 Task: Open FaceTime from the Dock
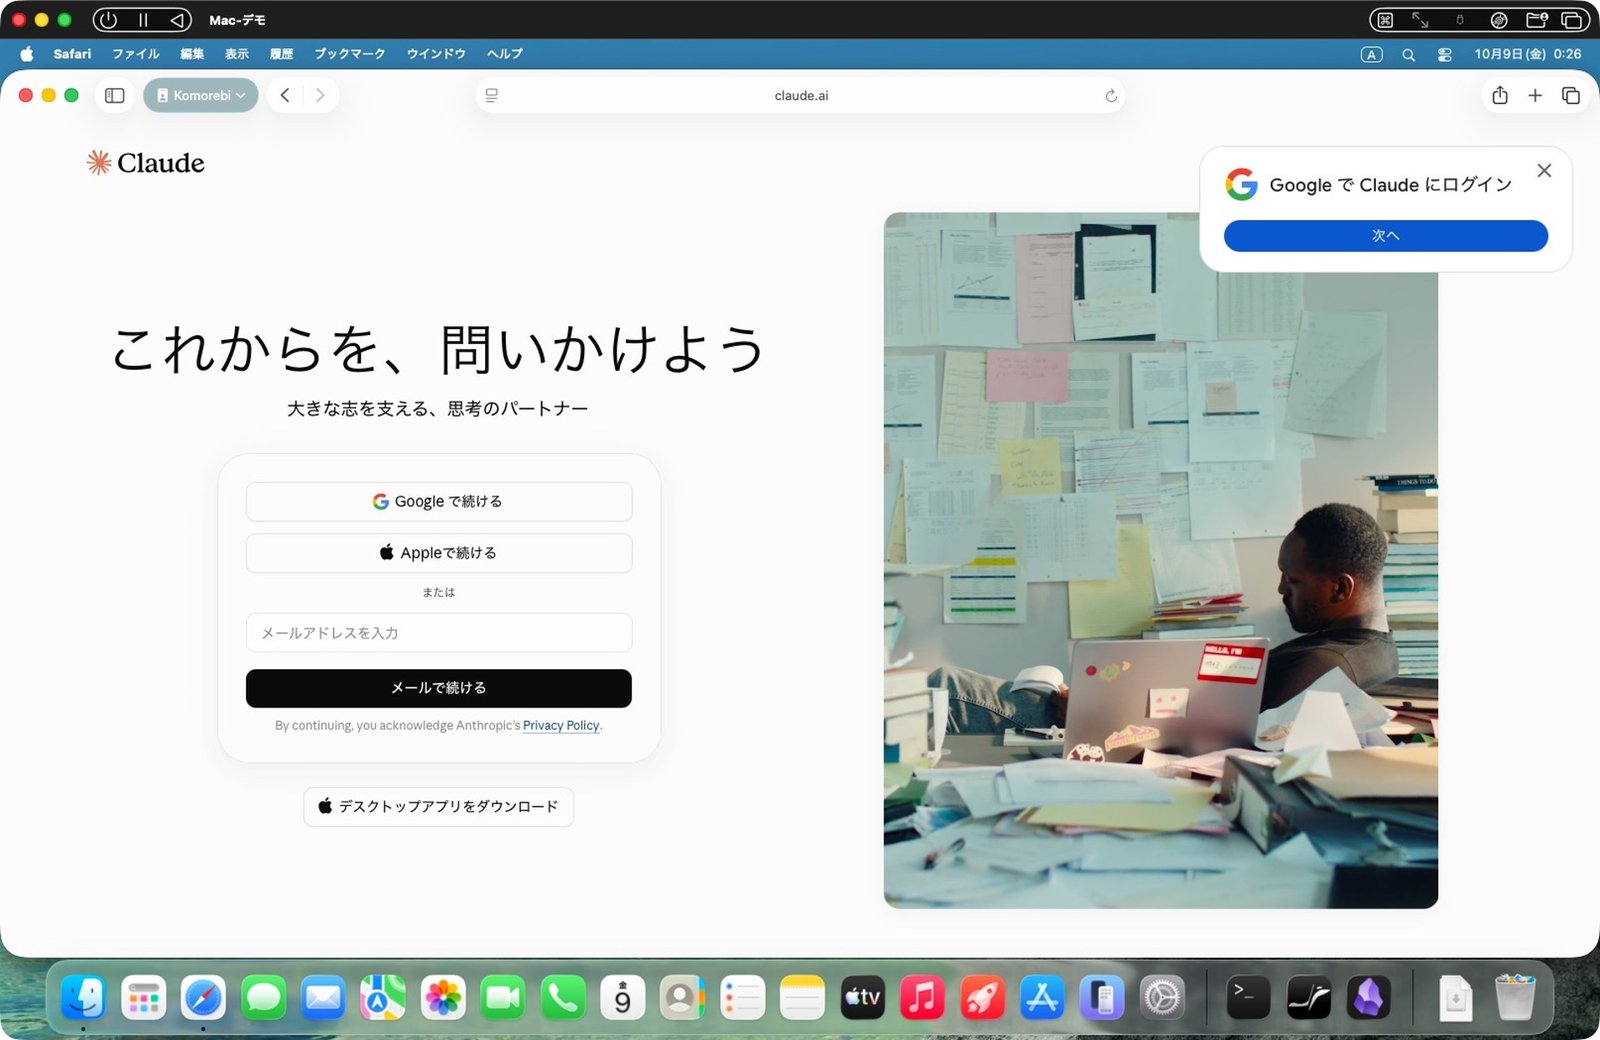click(503, 998)
